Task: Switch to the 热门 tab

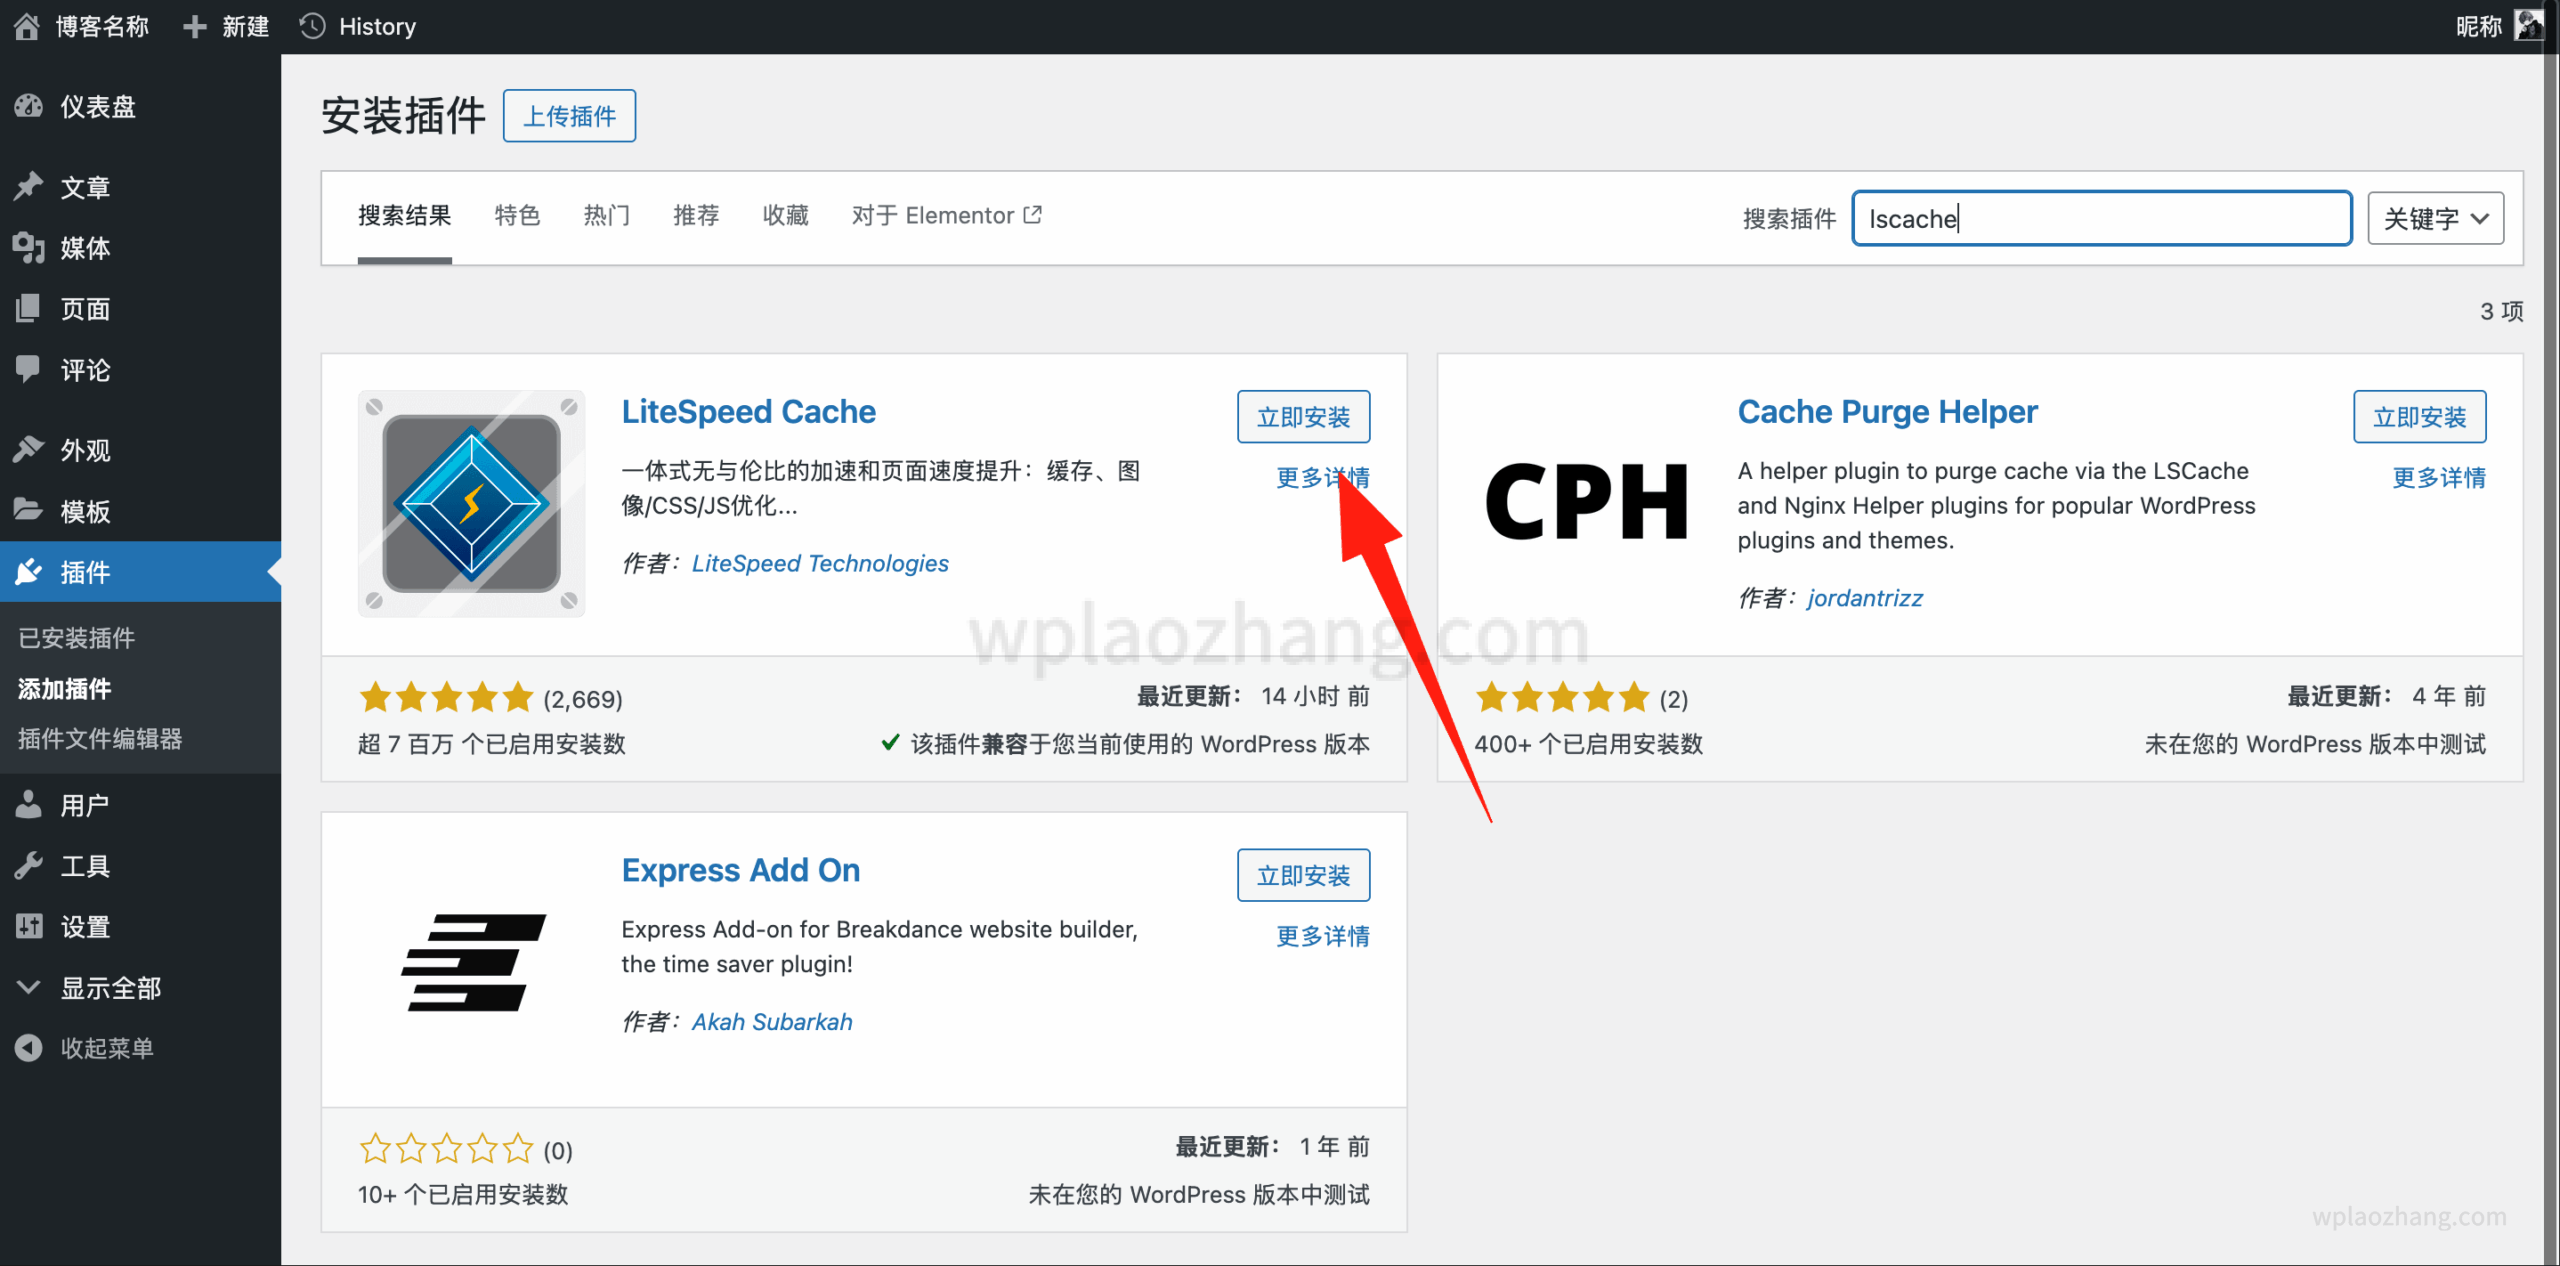Action: pyautogui.click(x=606, y=215)
